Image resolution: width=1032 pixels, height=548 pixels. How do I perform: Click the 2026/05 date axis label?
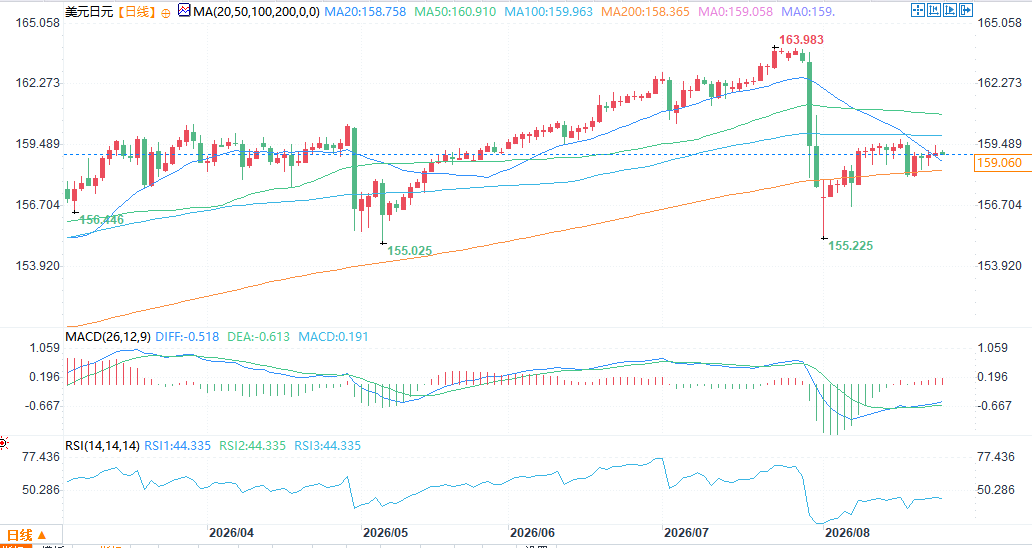click(x=386, y=532)
